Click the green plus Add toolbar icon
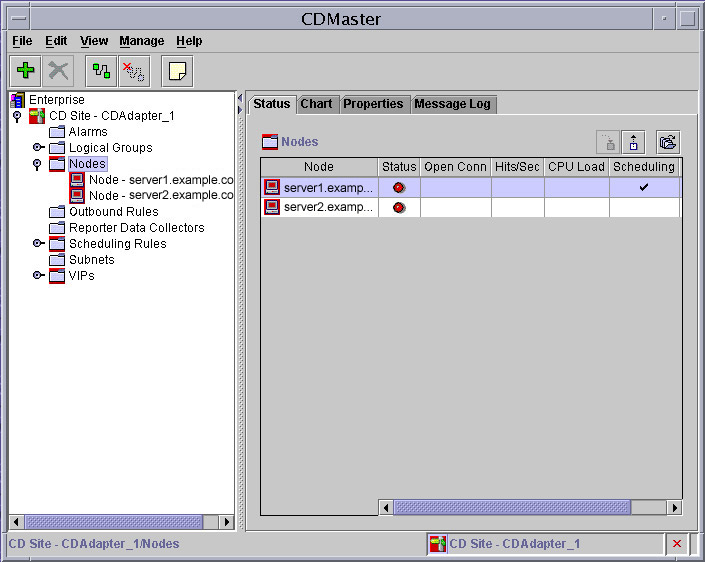The width and height of the screenshot is (705, 562). click(x=26, y=71)
